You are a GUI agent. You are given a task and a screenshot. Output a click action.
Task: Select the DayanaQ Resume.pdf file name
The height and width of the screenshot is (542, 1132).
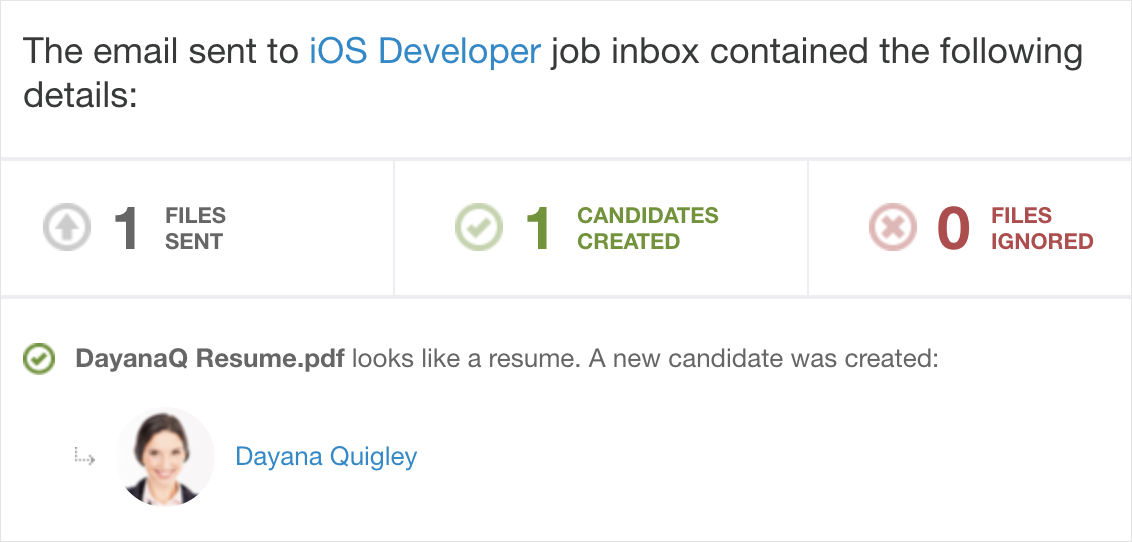tap(210, 359)
